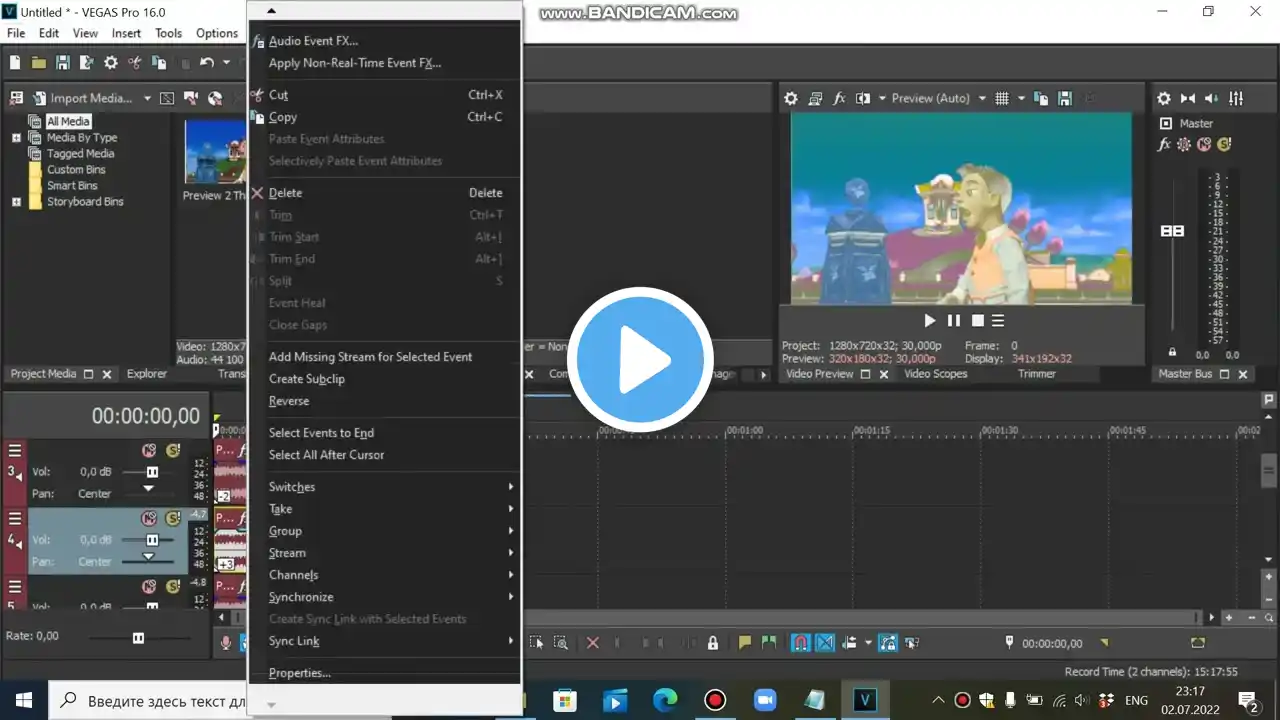Expand the Storyboard Bins tree node
Image resolution: width=1280 pixels, height=720 pixels.
click(x=16, y=202)
